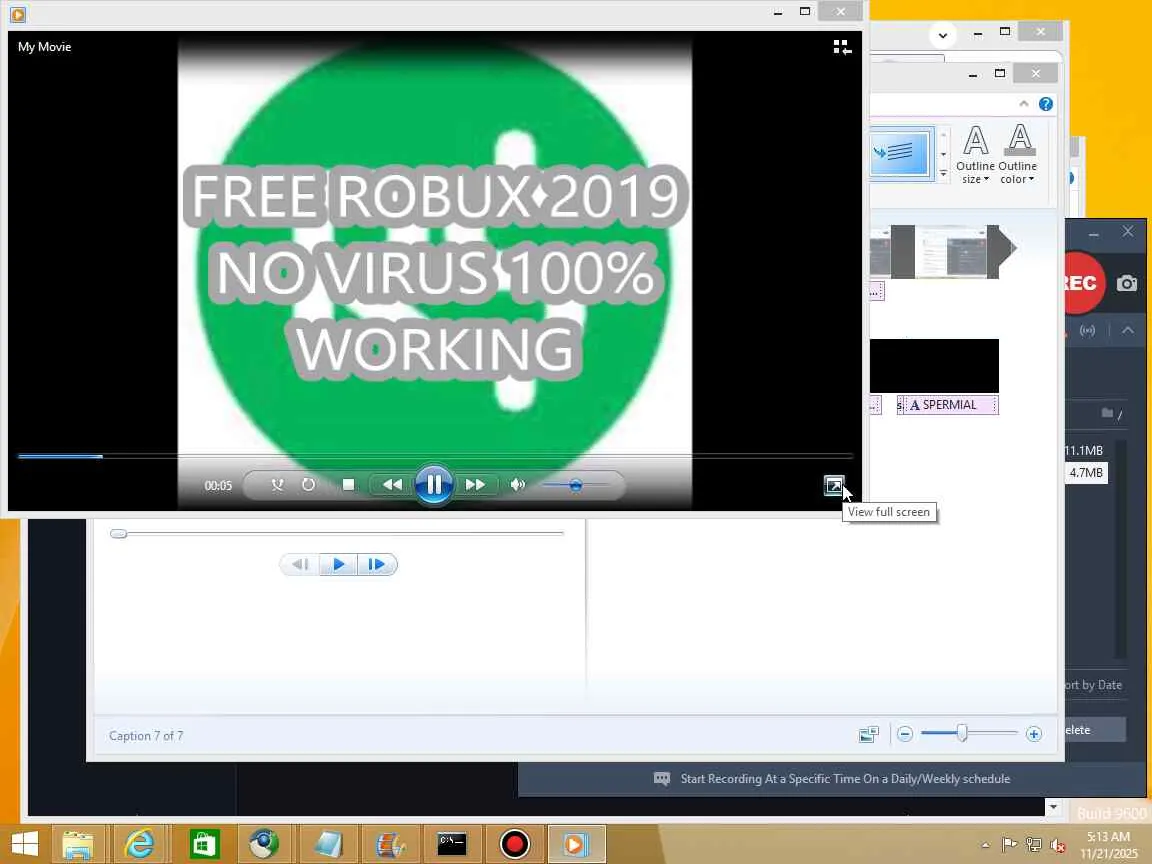Open the Windows Store taskbar icon
This screenshot has height=864, width=1152.
click(x=204, y=844)
